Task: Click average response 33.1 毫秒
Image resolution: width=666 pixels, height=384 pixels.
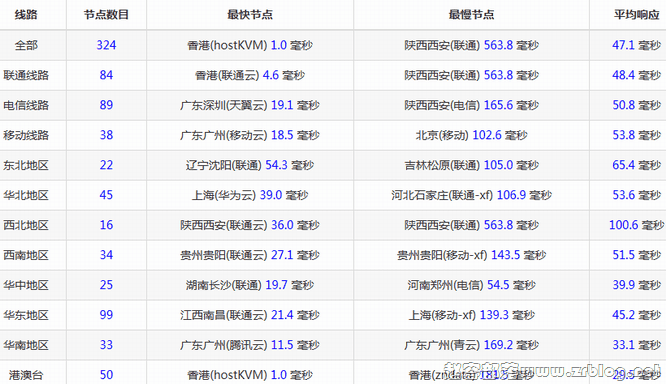Action: [x=636, y=344]
